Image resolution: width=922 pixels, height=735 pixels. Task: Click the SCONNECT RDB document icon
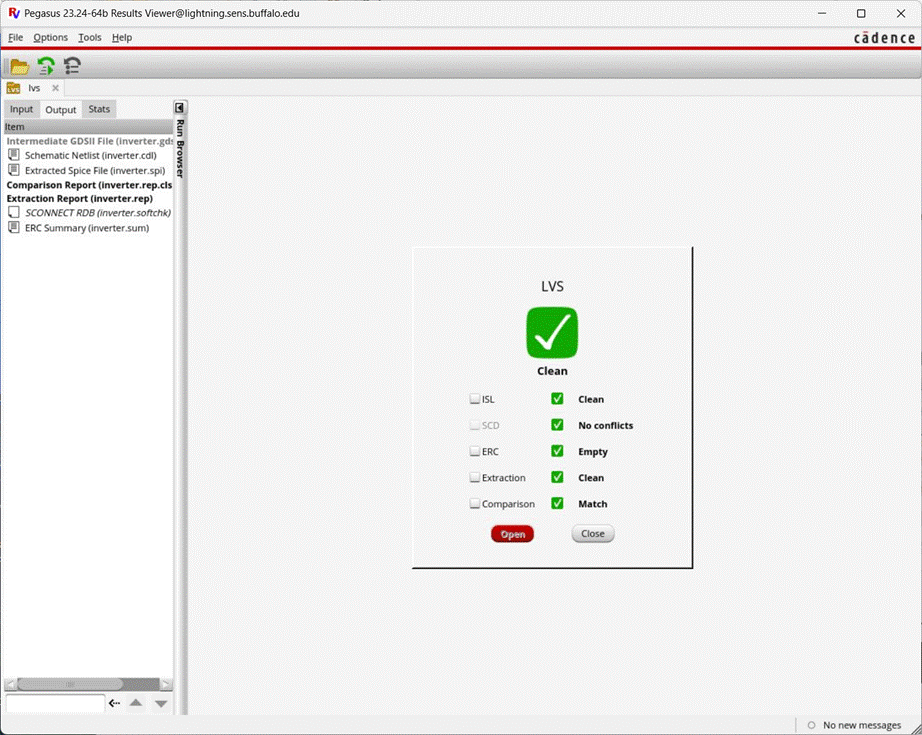coord(12,213)
